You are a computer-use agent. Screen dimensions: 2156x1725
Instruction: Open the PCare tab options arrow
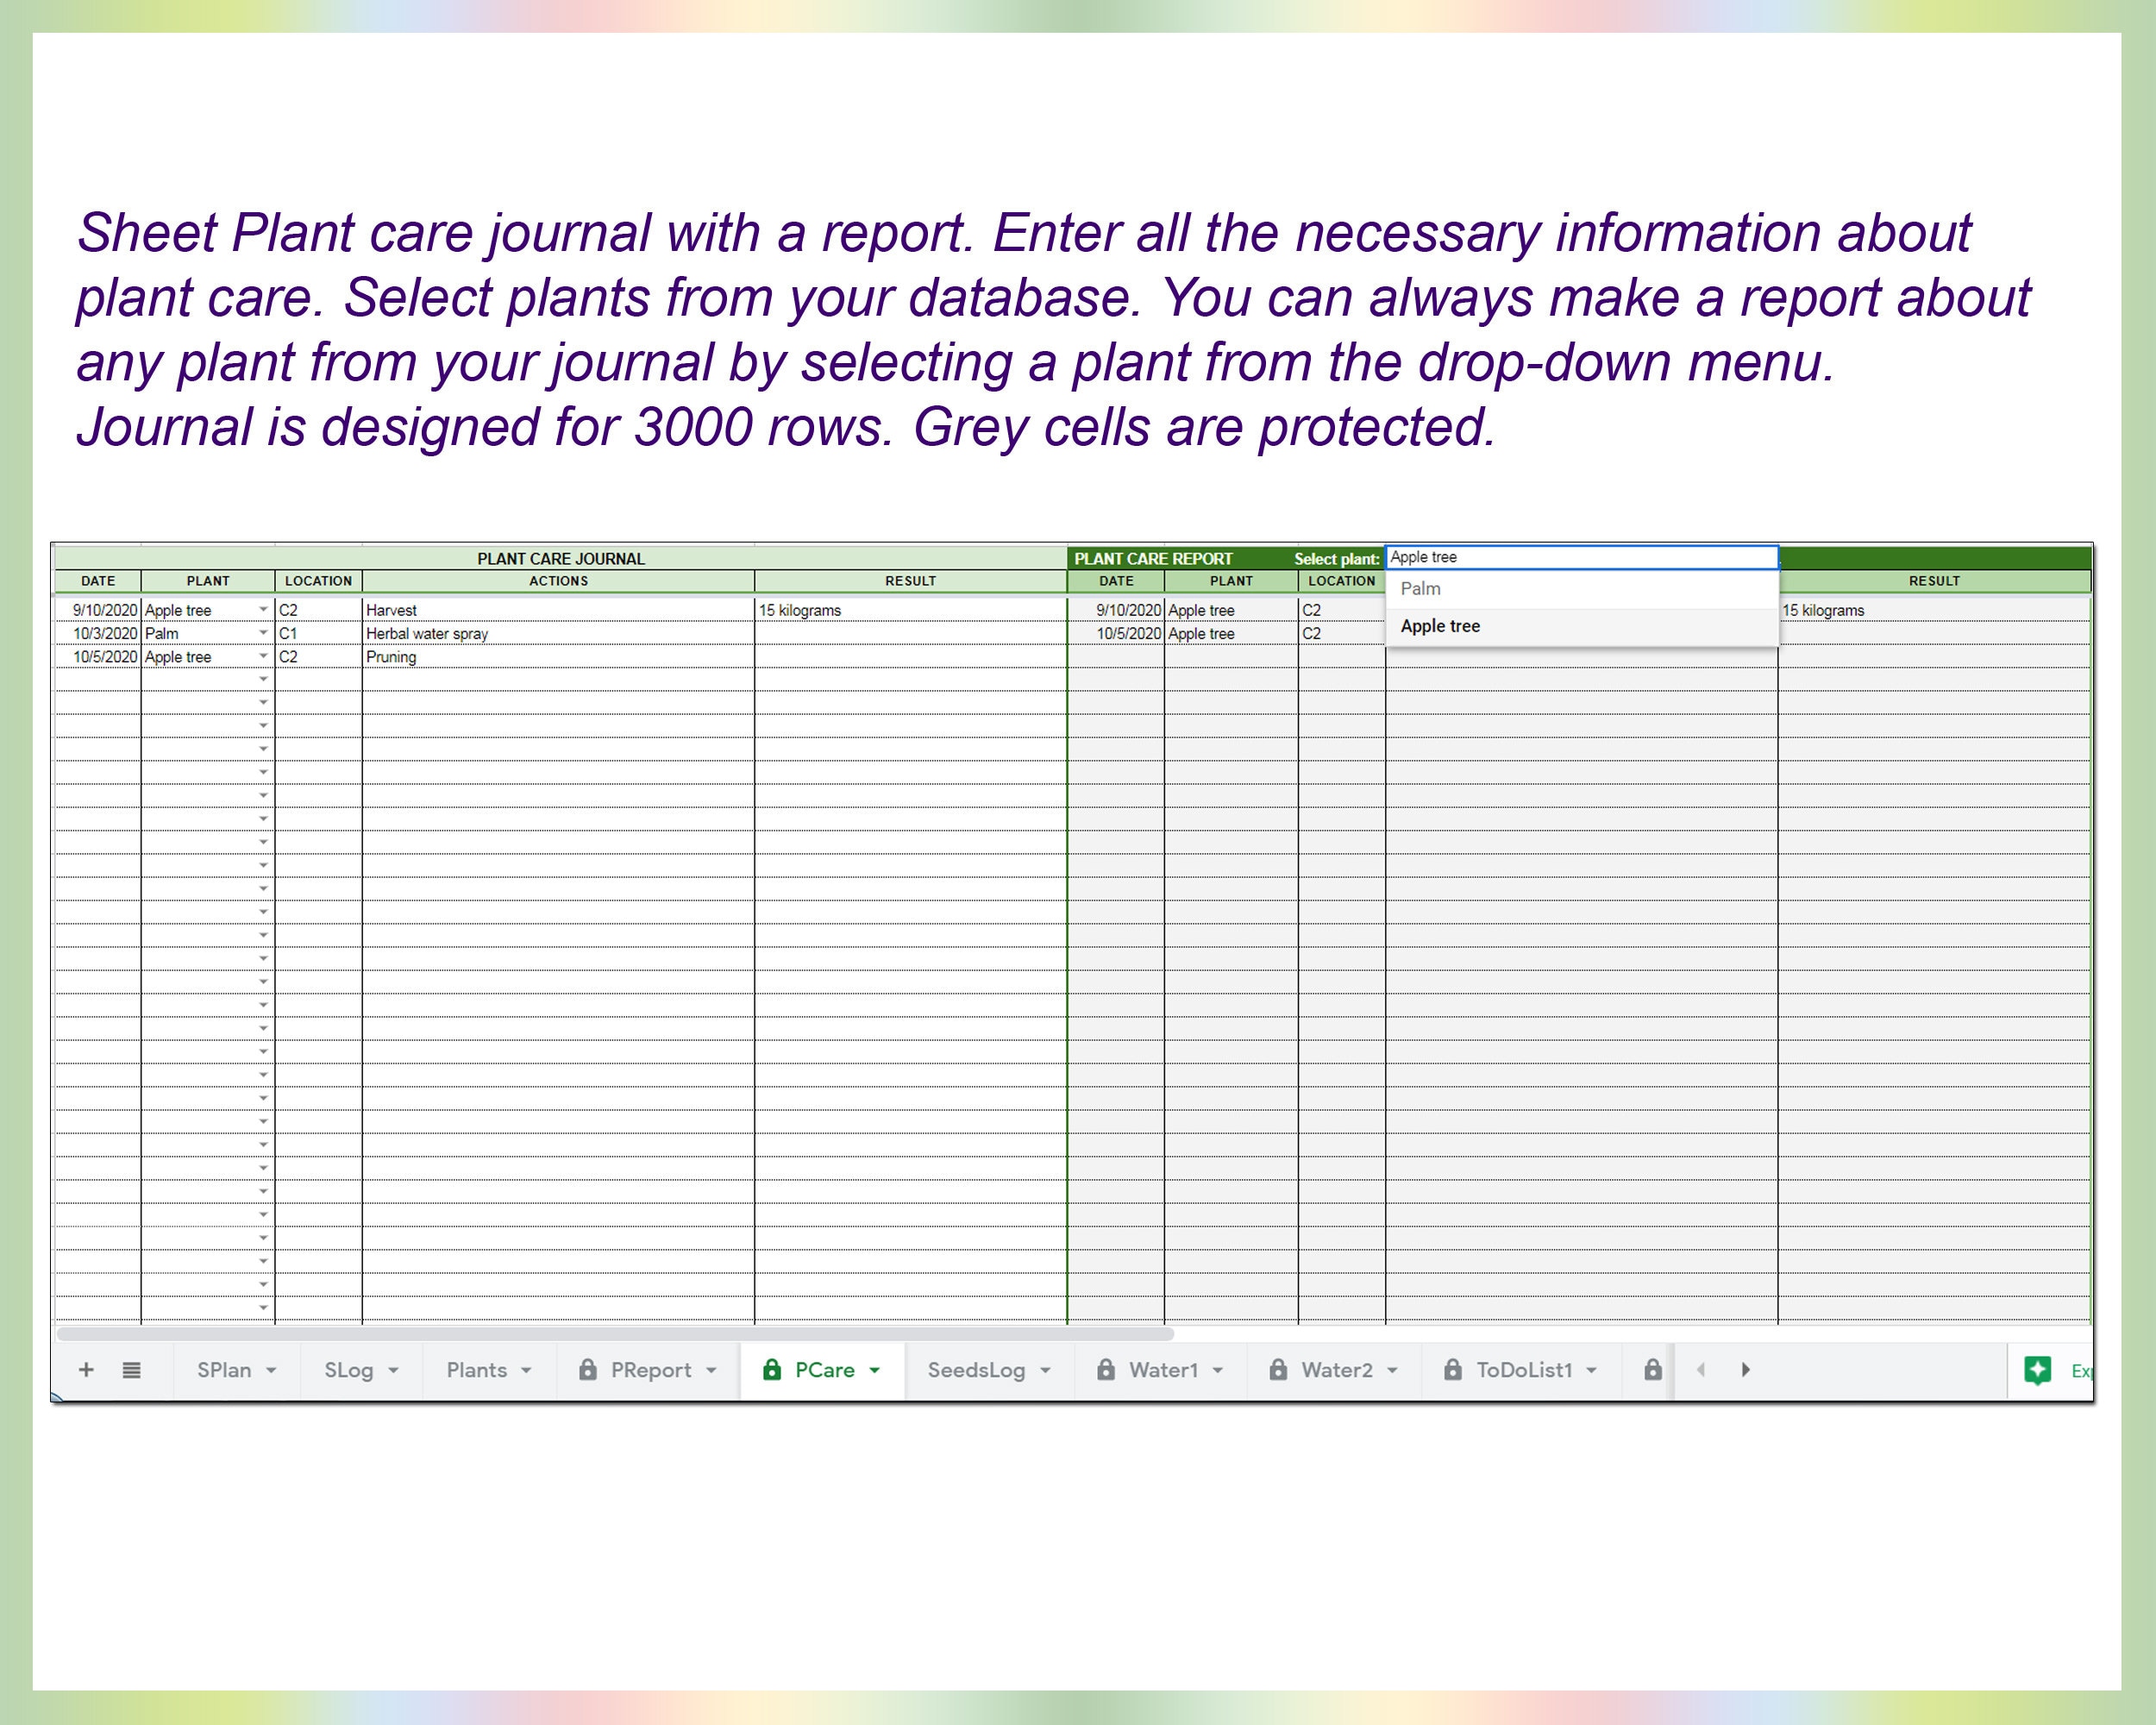click(874, 1371)
